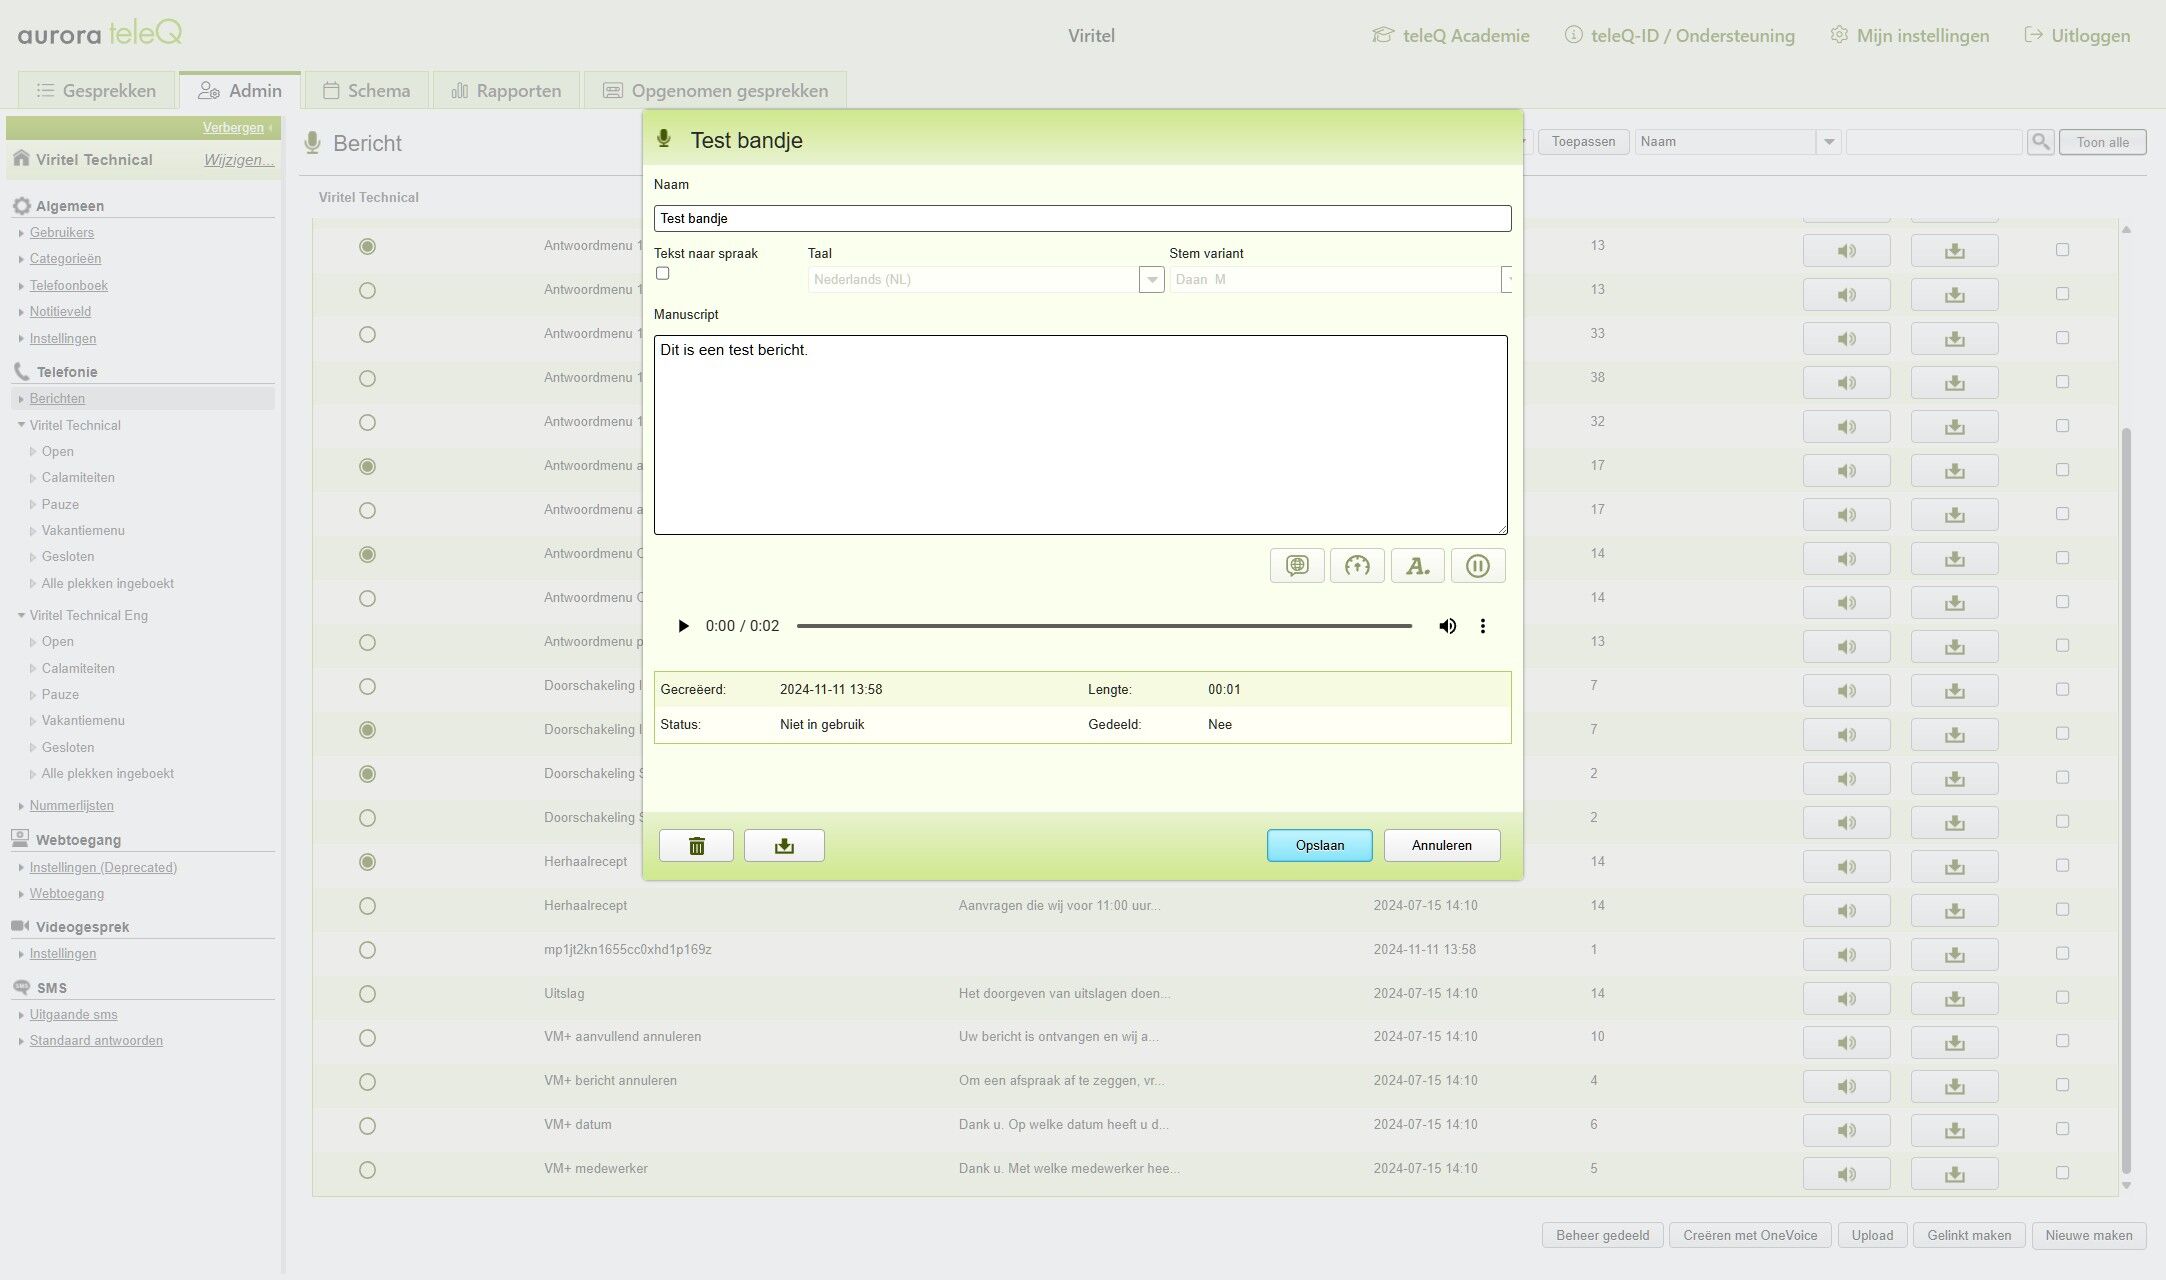Click the search magnifier icon
2166x1280 pixels.
(2040, 142)
